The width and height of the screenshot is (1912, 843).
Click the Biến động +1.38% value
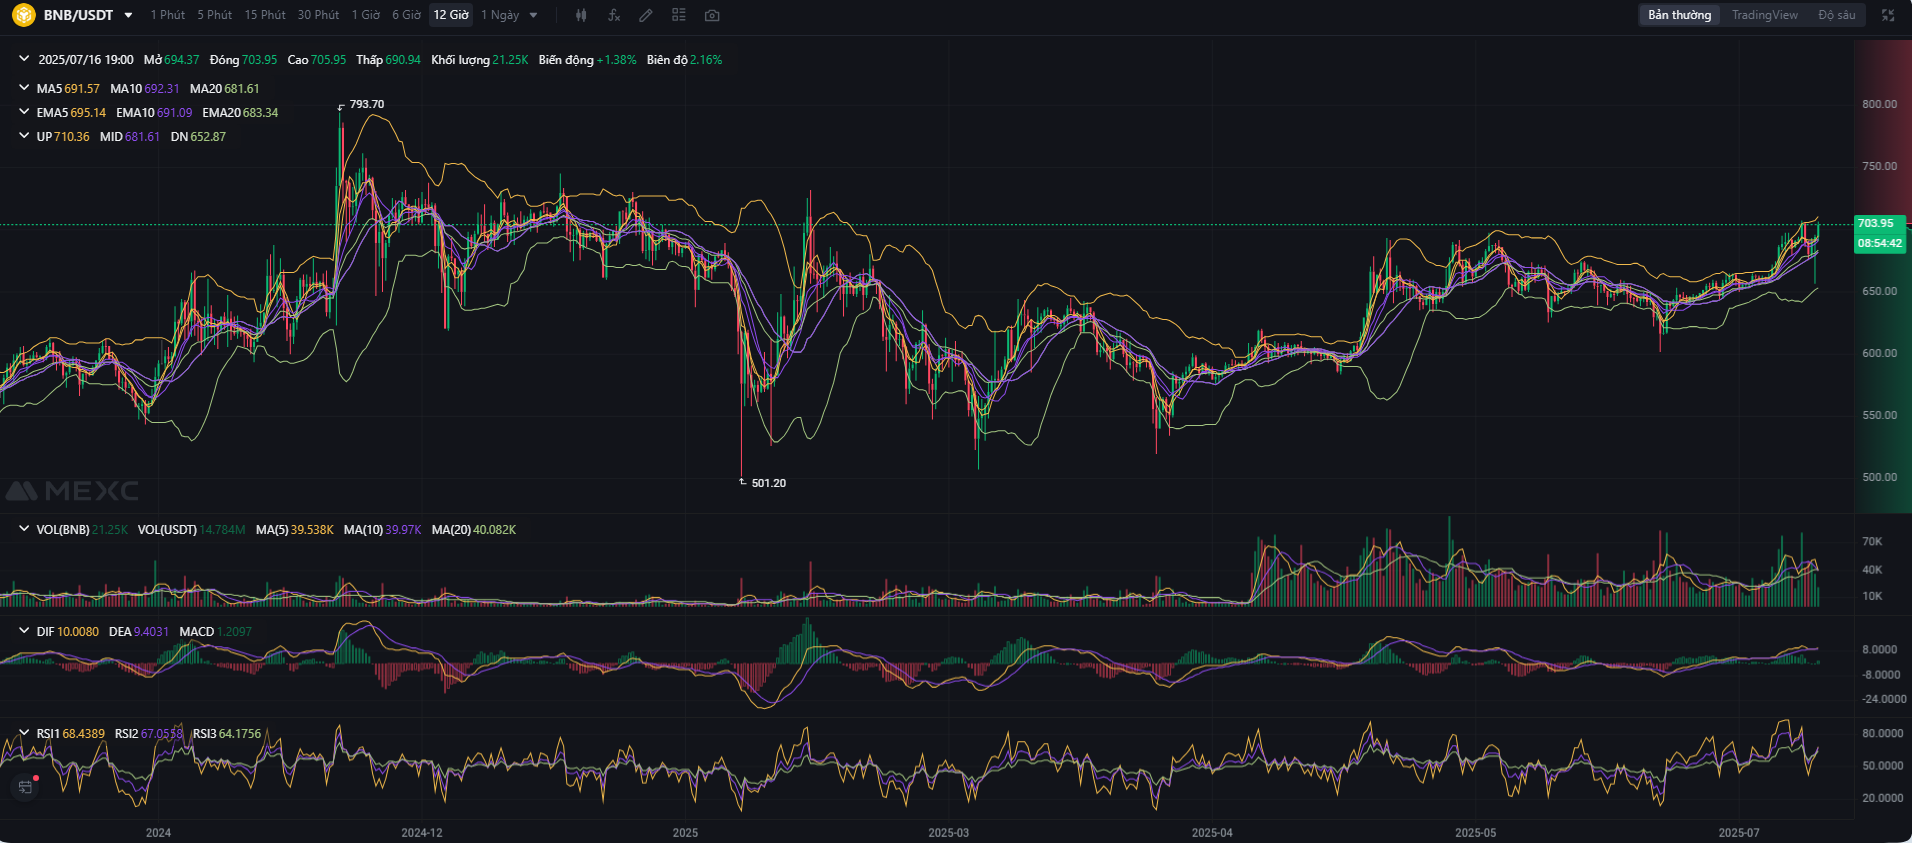click(616, 59)
